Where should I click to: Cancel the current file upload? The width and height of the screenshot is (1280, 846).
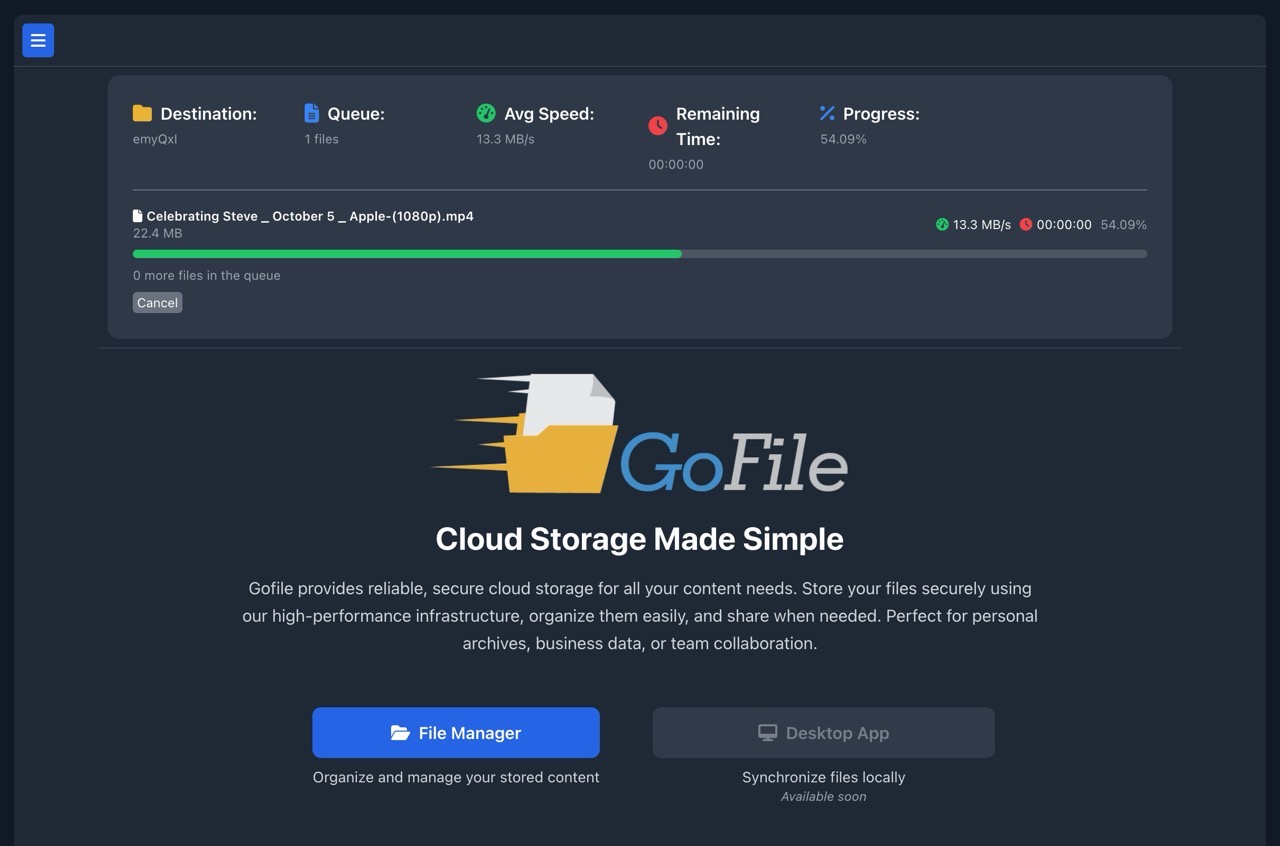157,302
